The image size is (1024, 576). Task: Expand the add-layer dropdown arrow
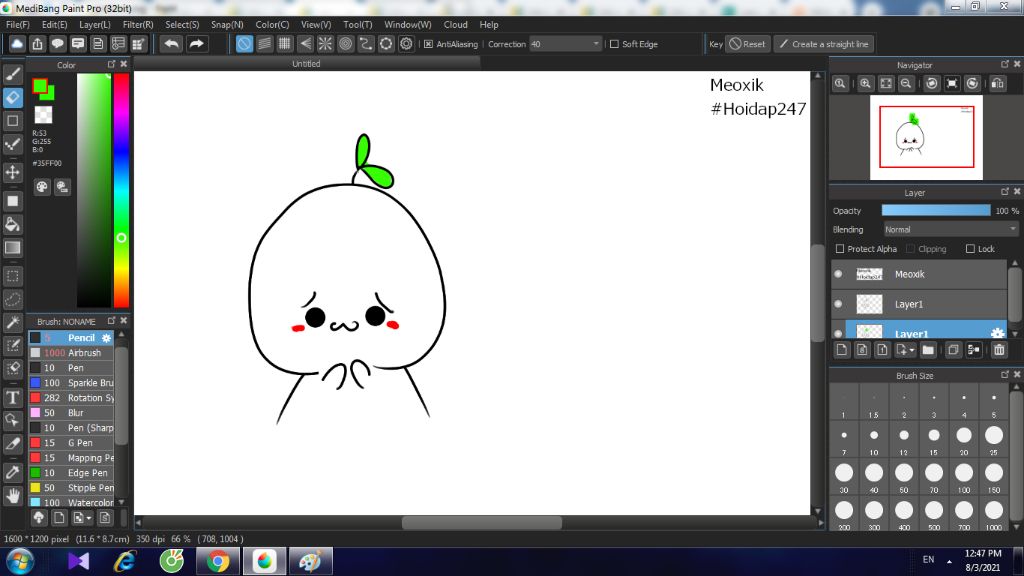pyautogui.click(x=912, y=351)
